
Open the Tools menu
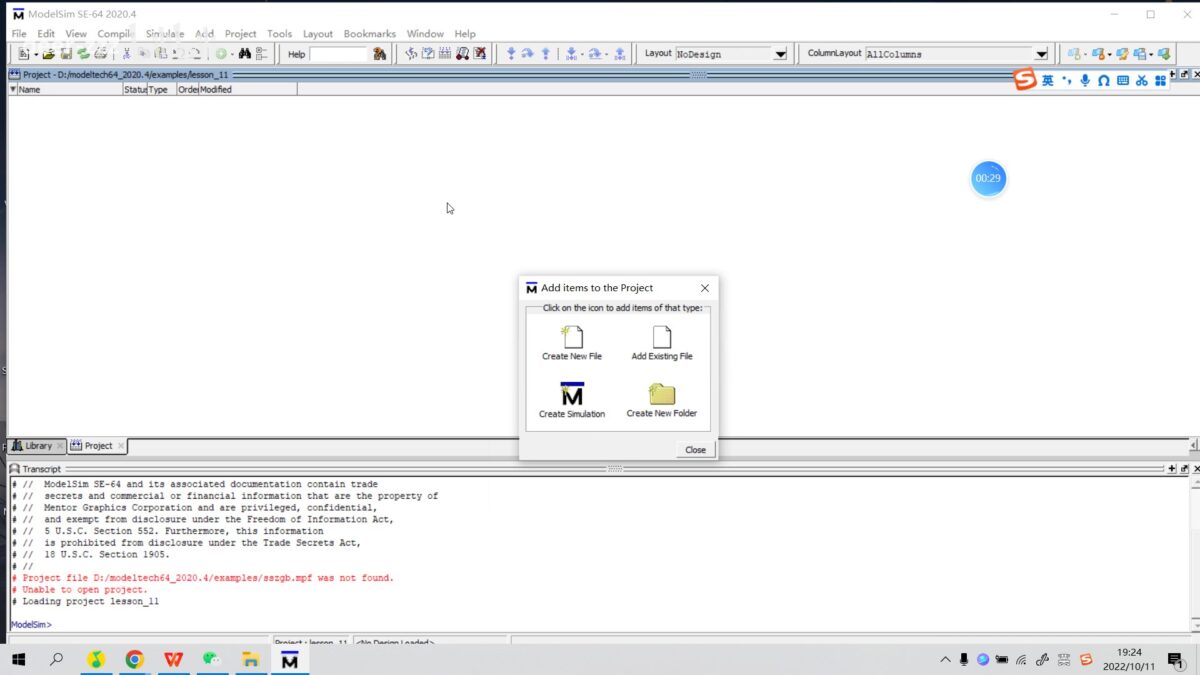(280, 34)
